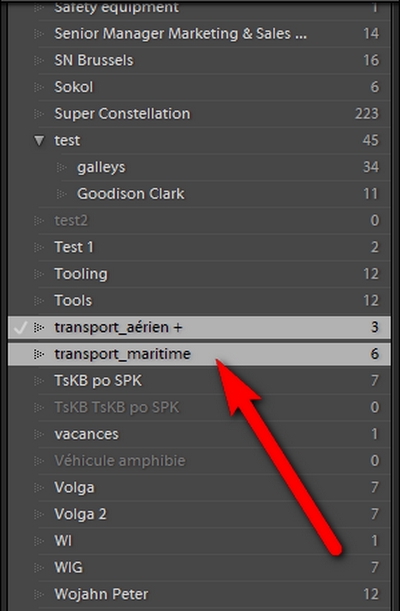The width and height of the screenshot is (400, 611).
Task: Click the dotted arrow icon beside vacances
Action: click(x=39, y=434)
